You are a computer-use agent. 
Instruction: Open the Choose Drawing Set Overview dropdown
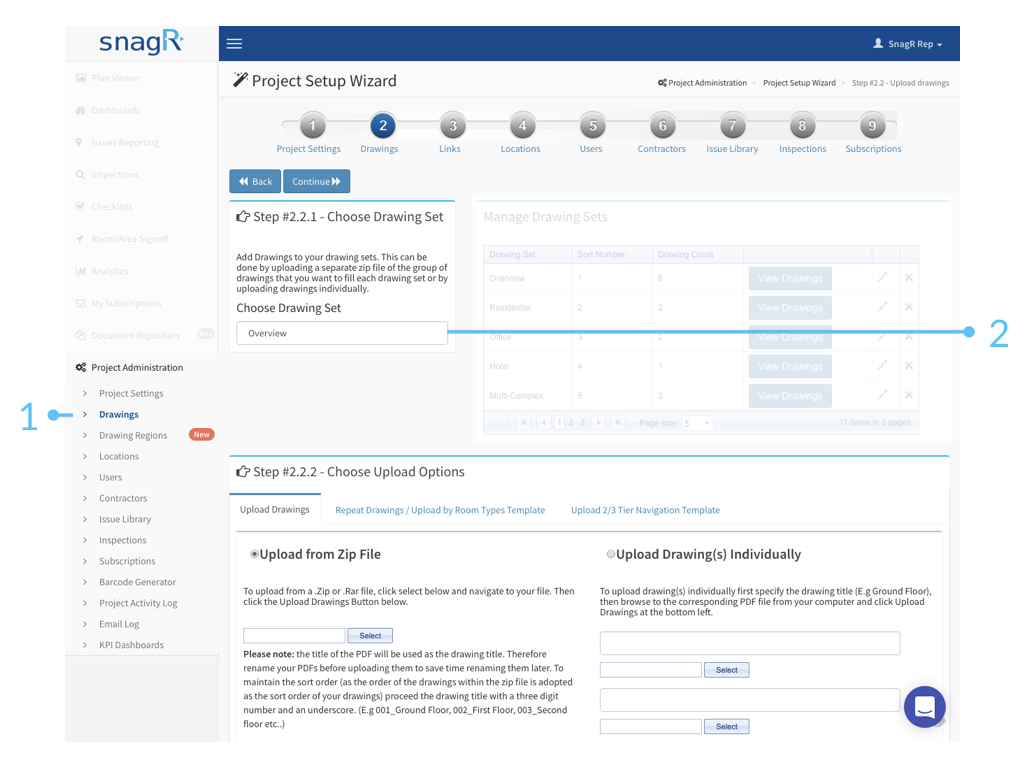click(x=342, y=333)
